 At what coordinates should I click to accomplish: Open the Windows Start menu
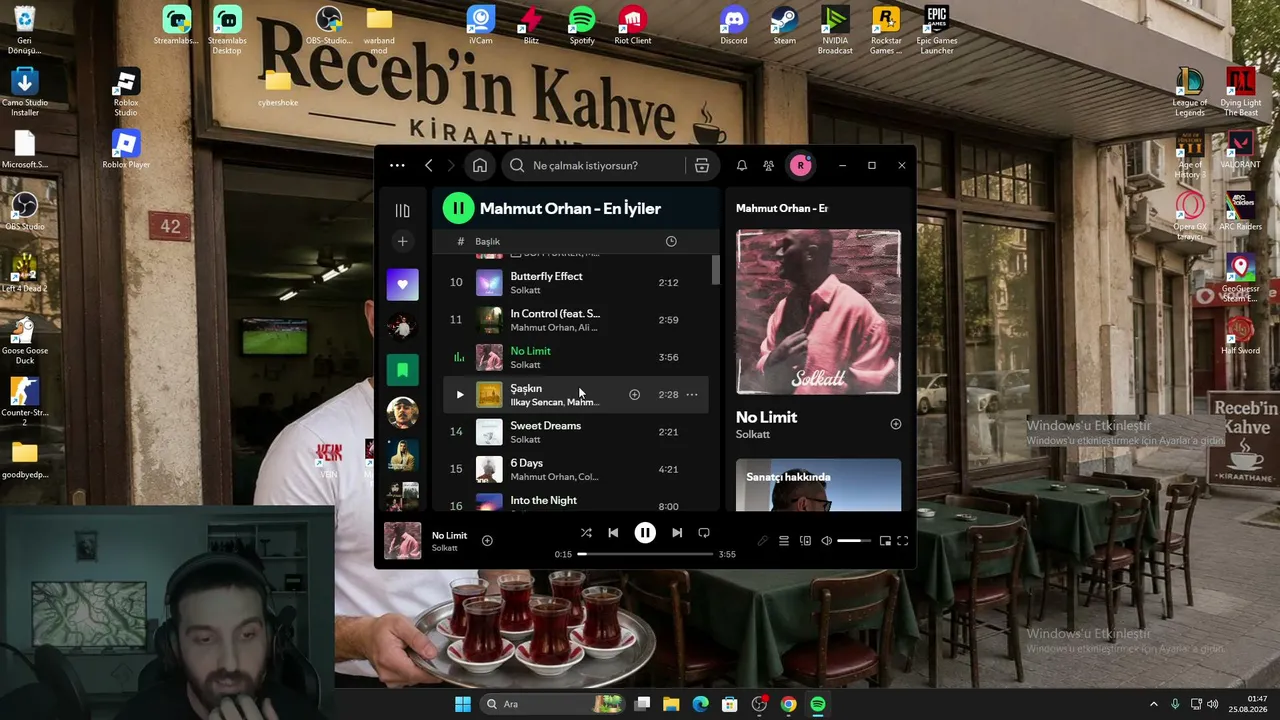(x=462, y=704)
